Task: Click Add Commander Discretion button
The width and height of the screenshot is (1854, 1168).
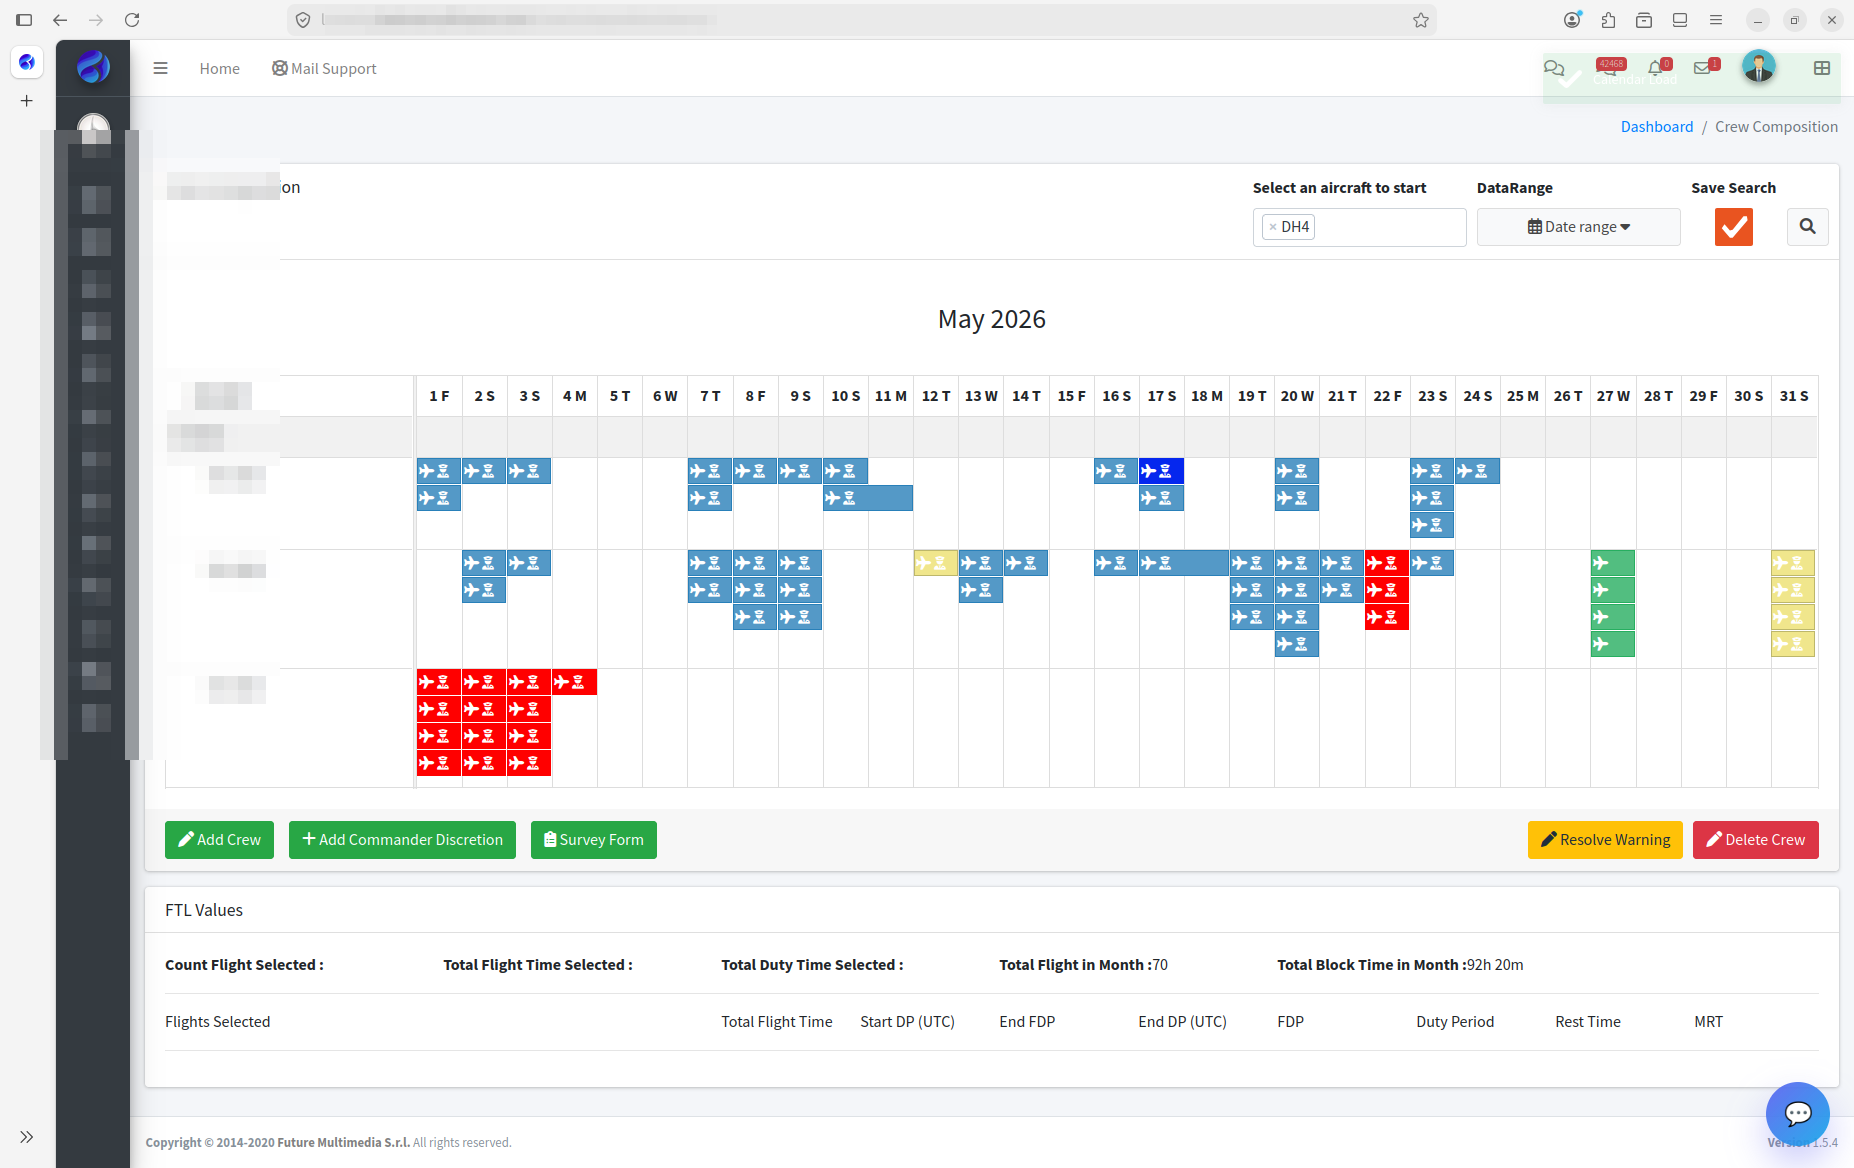Action: pyautogui.click(x=402, y=840)
